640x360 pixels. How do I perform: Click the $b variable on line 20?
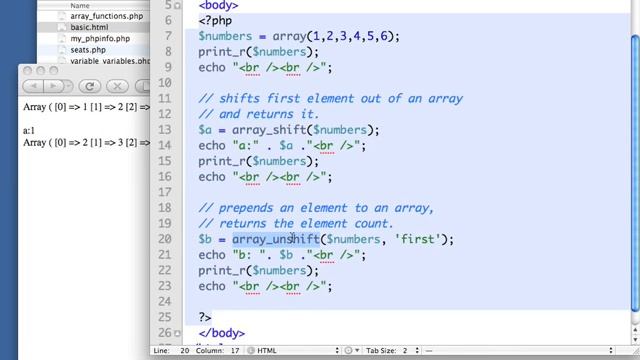[x=205, y=239]
